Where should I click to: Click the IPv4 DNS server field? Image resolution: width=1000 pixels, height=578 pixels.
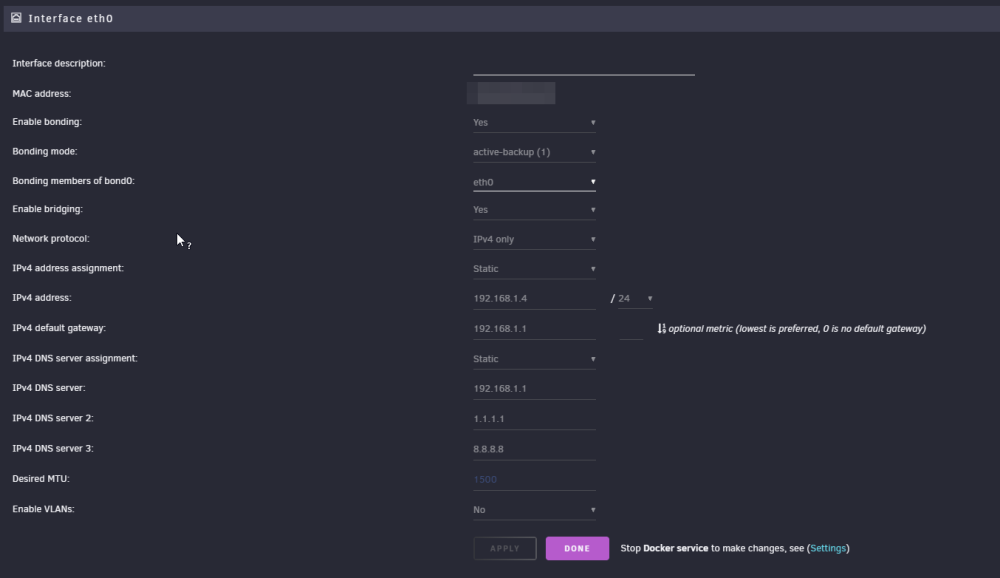[534, 389]
